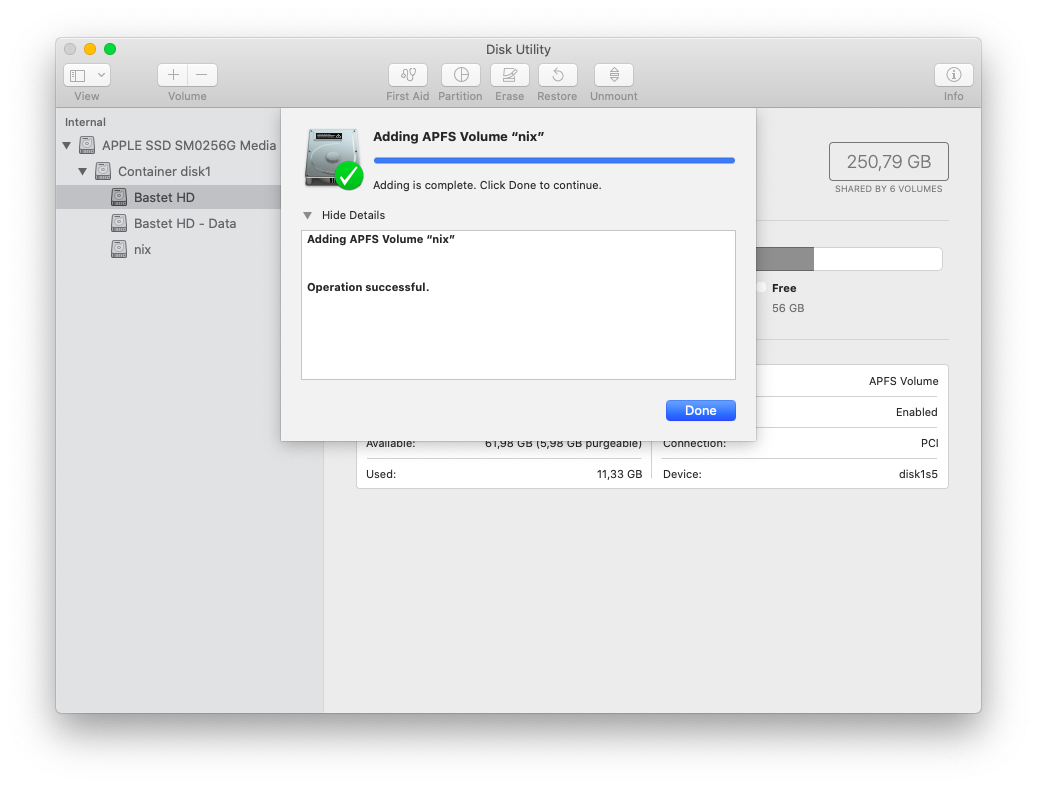Choose the Restore toolbar icon
Screen dimensions: 1037x787
pyautogui.click(x=558, y=75)
